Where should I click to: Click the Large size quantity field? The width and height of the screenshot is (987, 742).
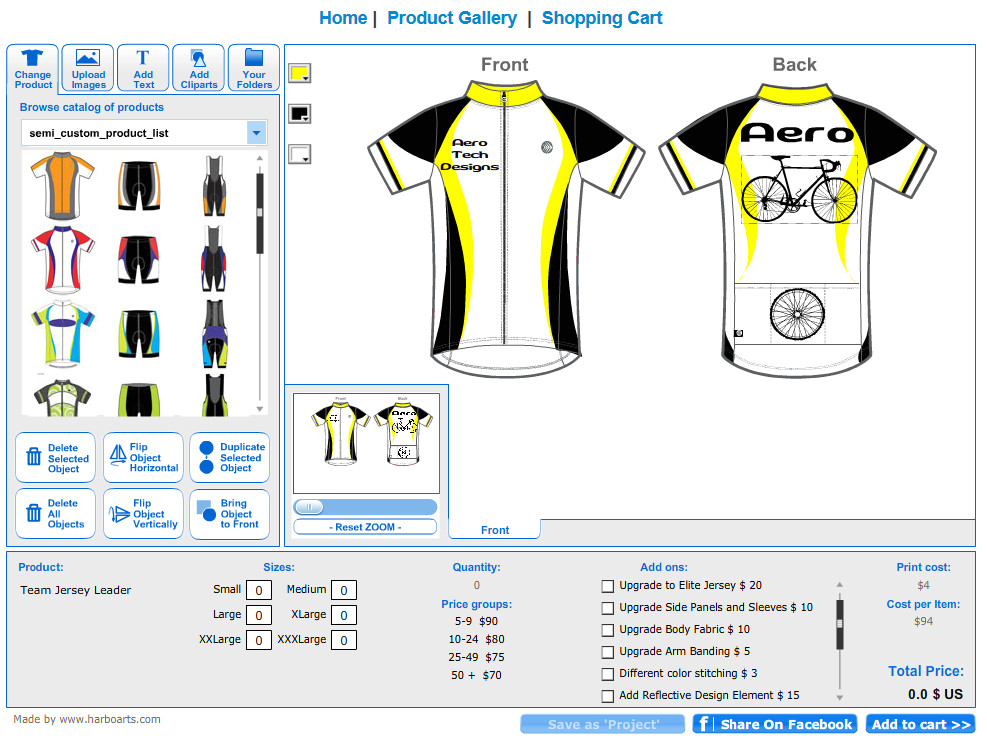[x=259, y=615]
